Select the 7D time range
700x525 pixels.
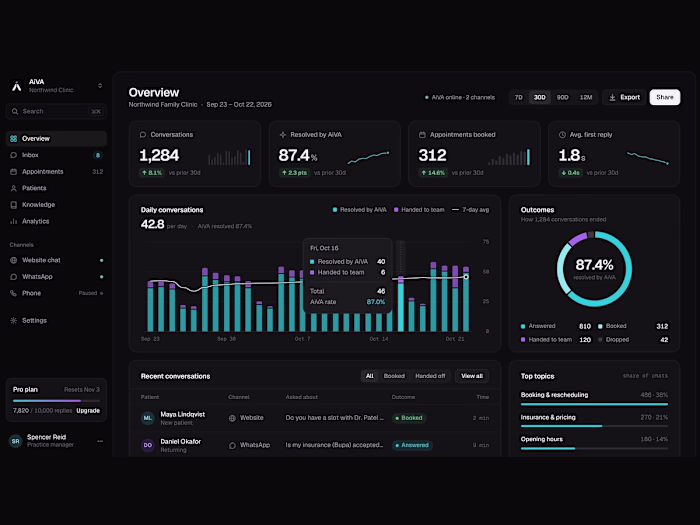518,97
